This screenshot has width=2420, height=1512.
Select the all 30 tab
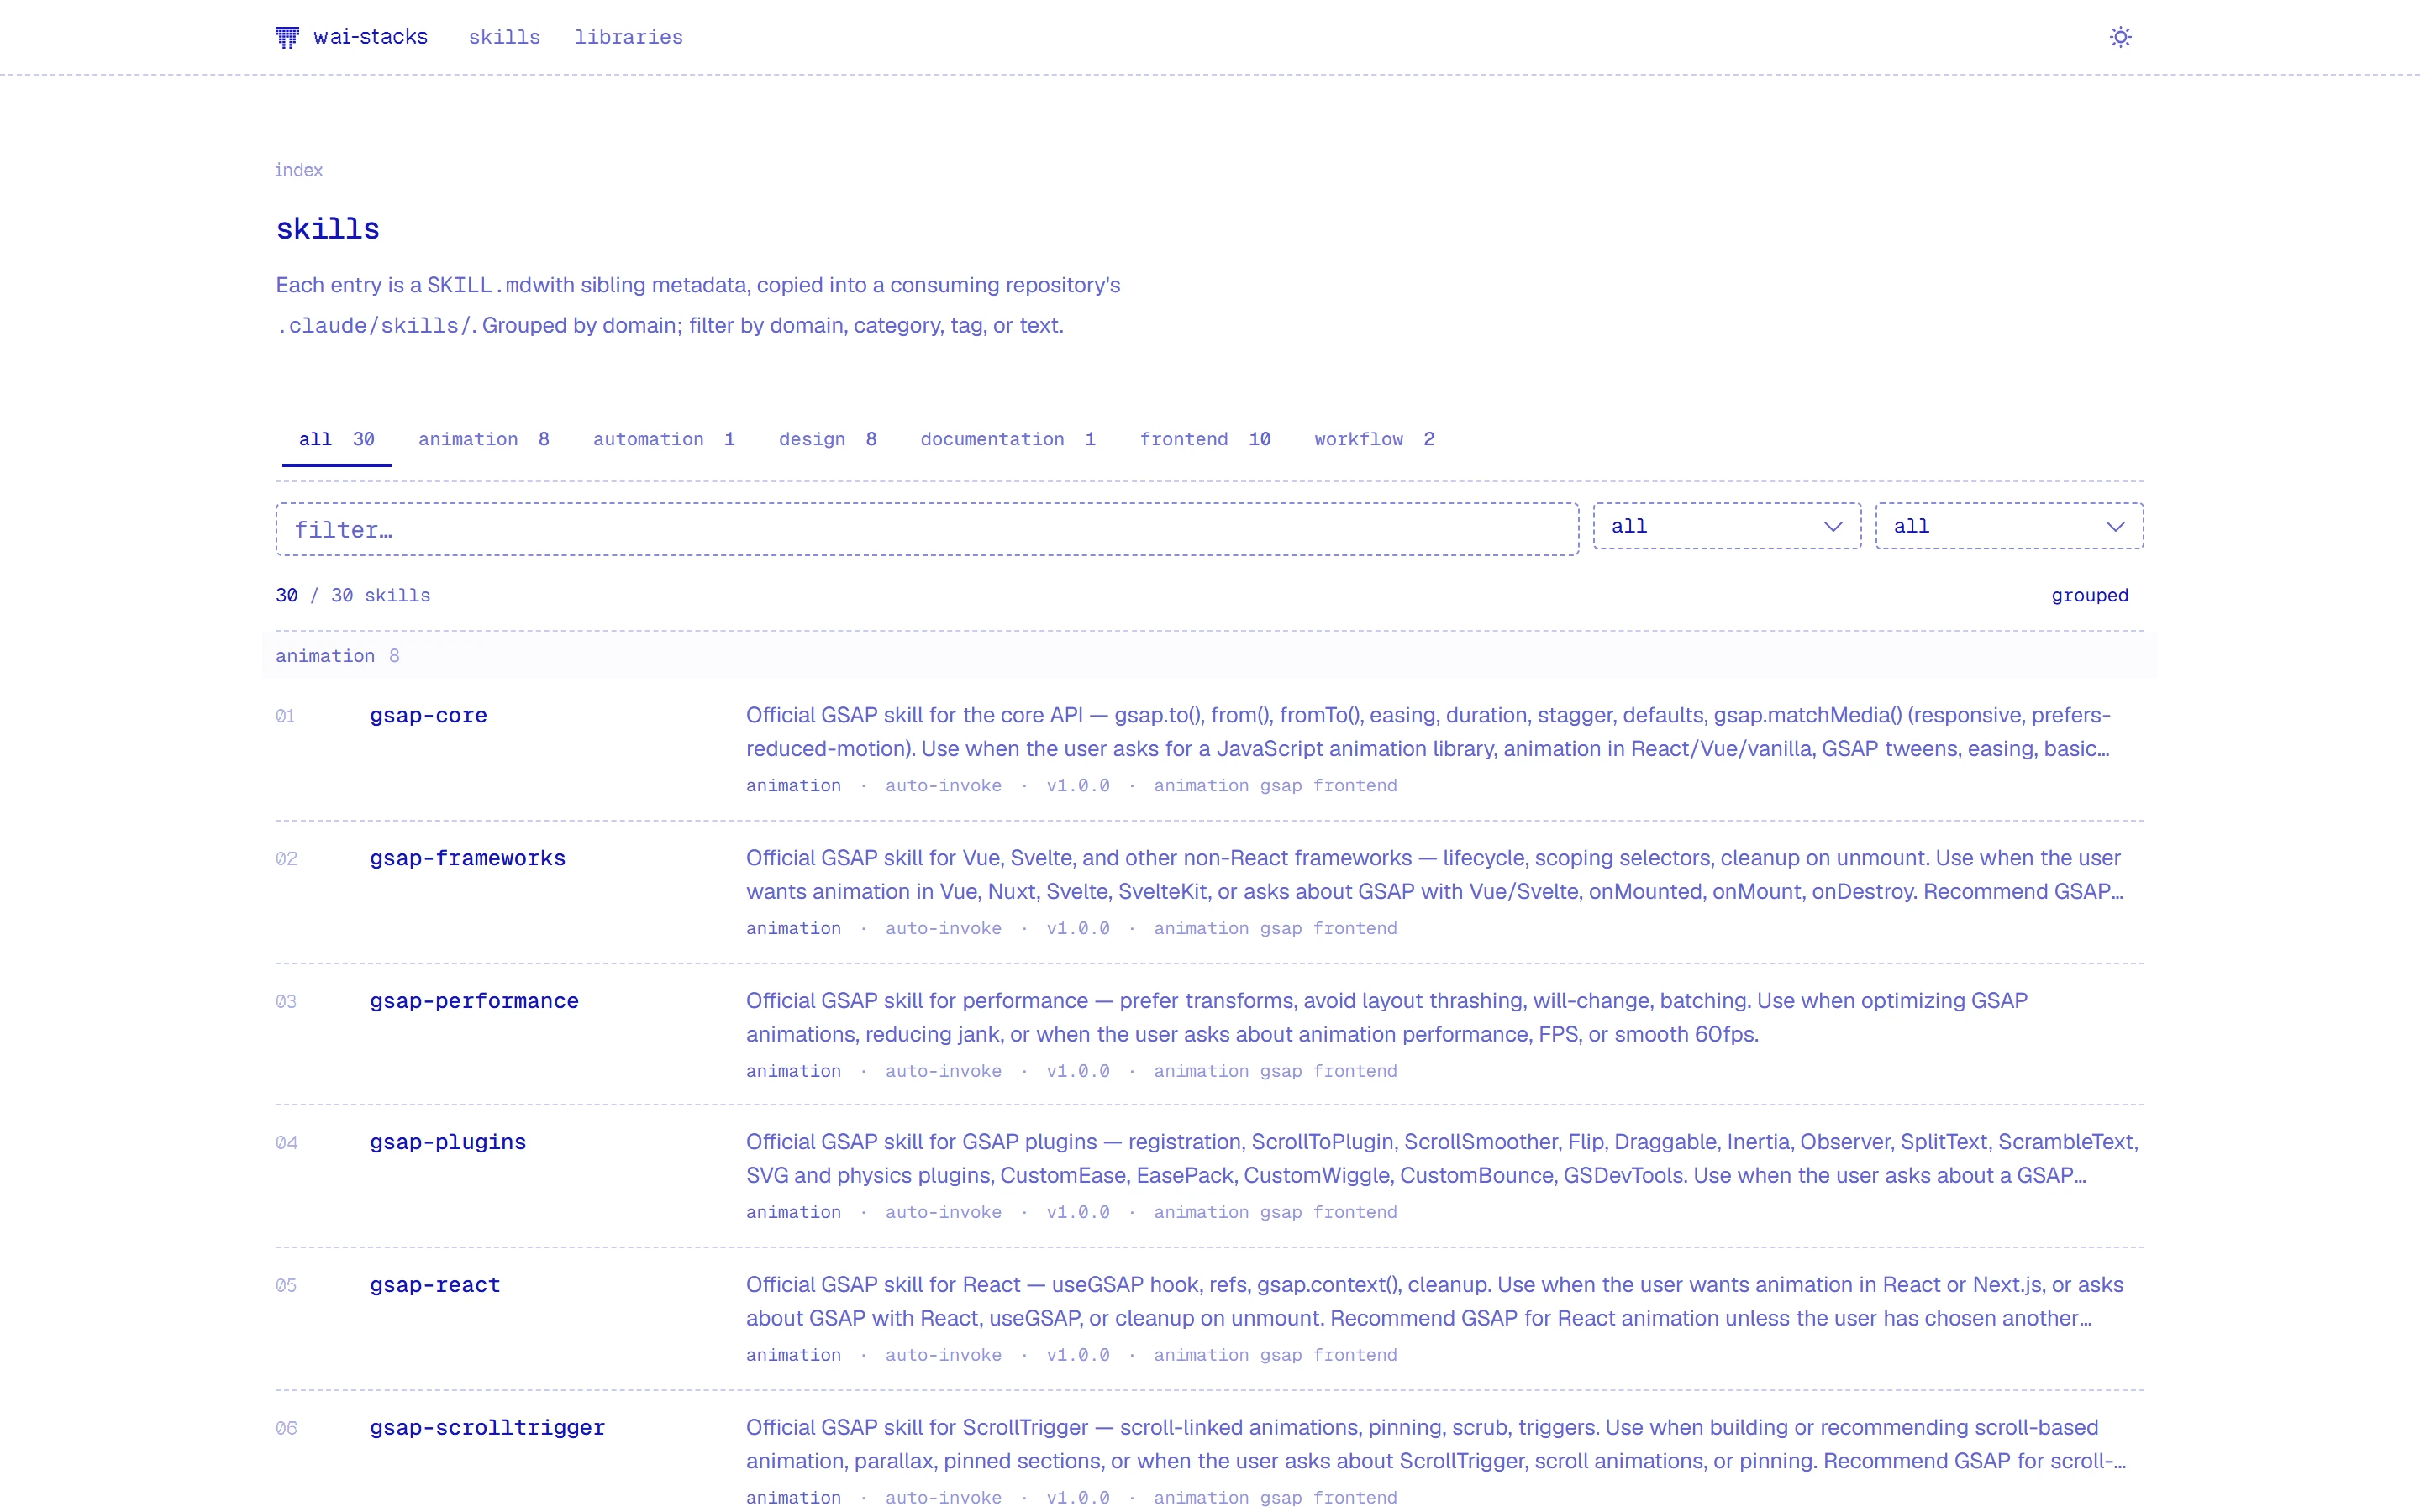point(336,439)
